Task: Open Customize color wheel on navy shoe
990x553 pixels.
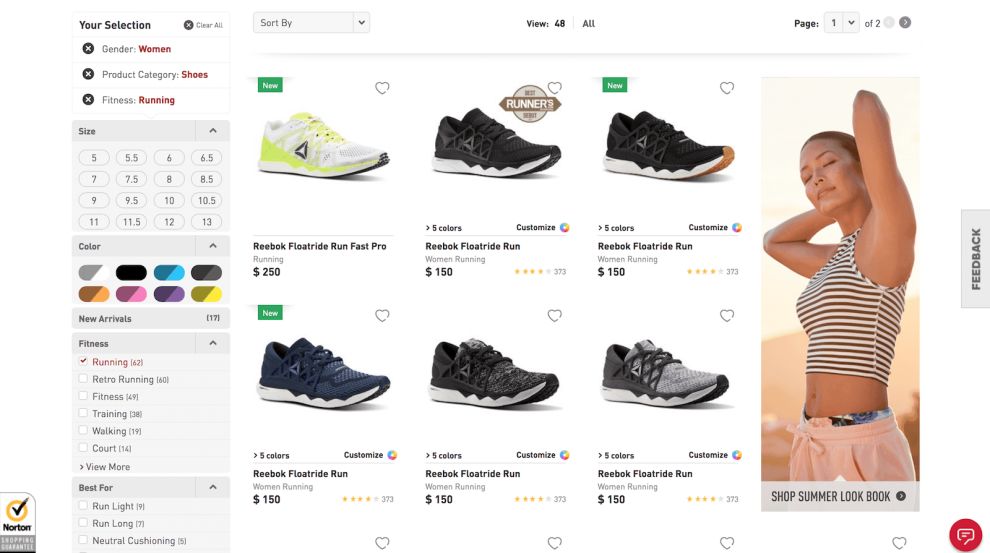Action: 392,455
